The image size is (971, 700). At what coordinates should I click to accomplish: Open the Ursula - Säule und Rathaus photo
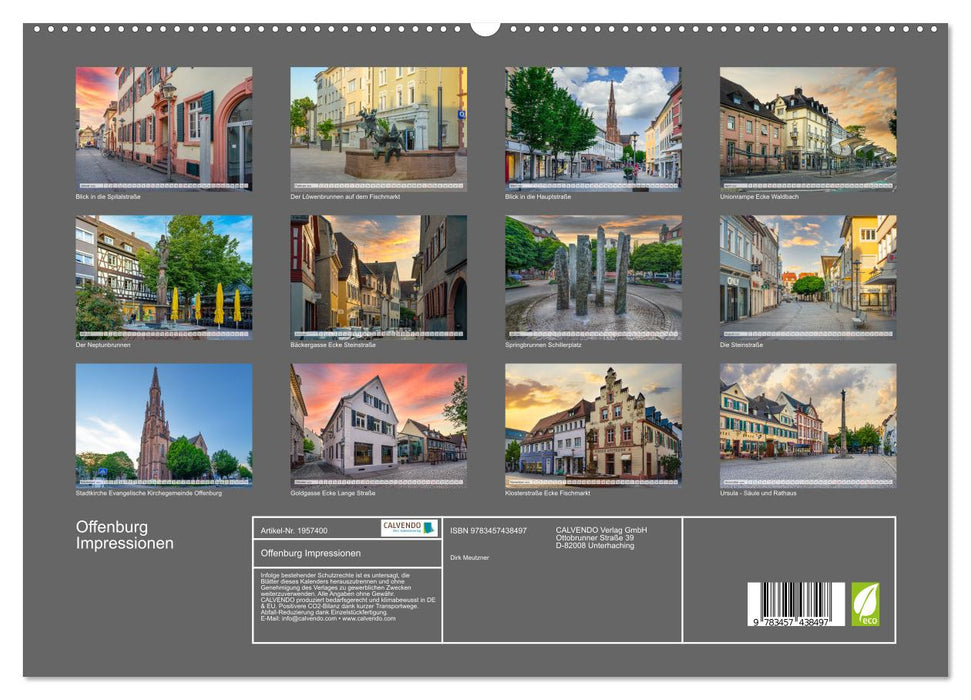(x=807, y=425)
